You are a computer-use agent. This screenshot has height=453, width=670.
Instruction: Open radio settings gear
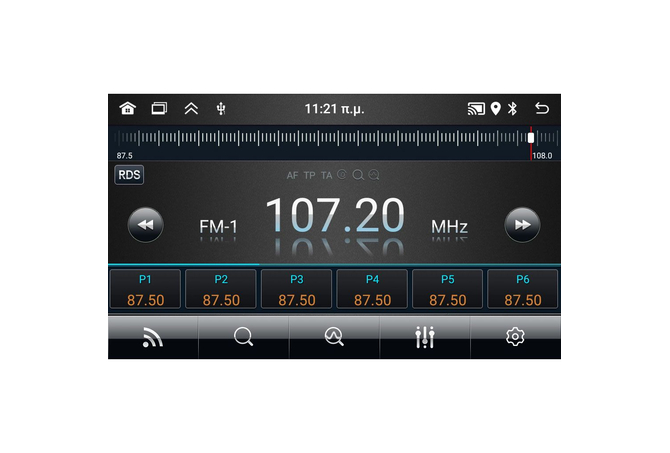click(515, 338)
